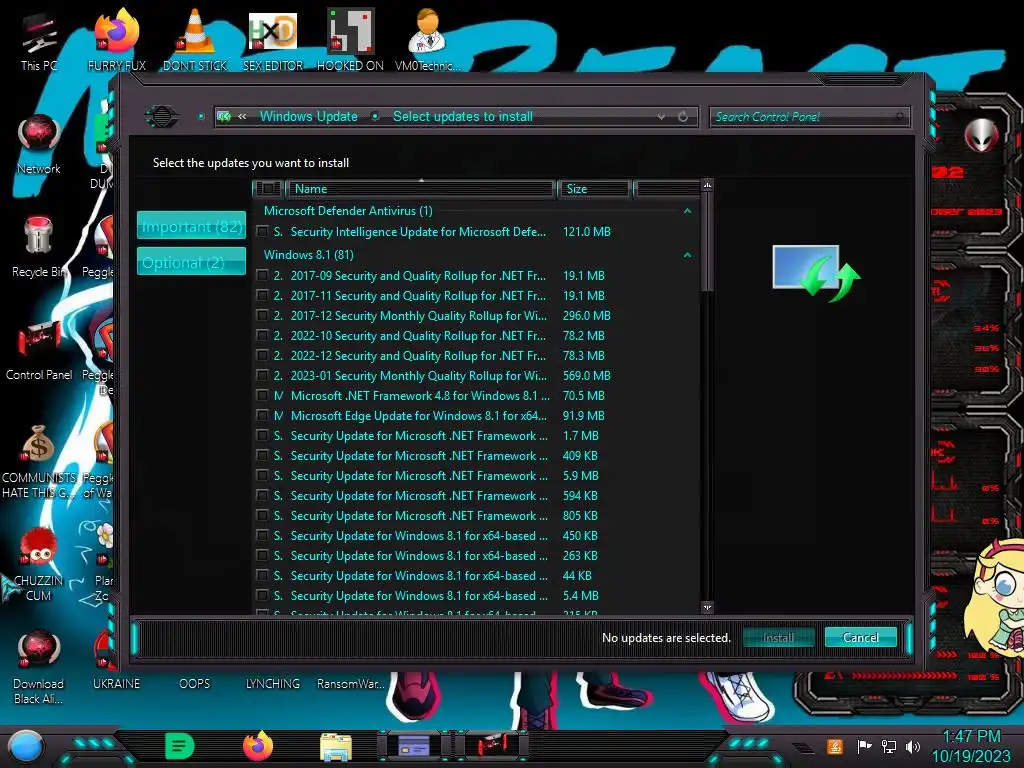Open the RansomWar desktop shortcut
Image resolution: width=1024 pixels, height=768 pixels.
350,683
